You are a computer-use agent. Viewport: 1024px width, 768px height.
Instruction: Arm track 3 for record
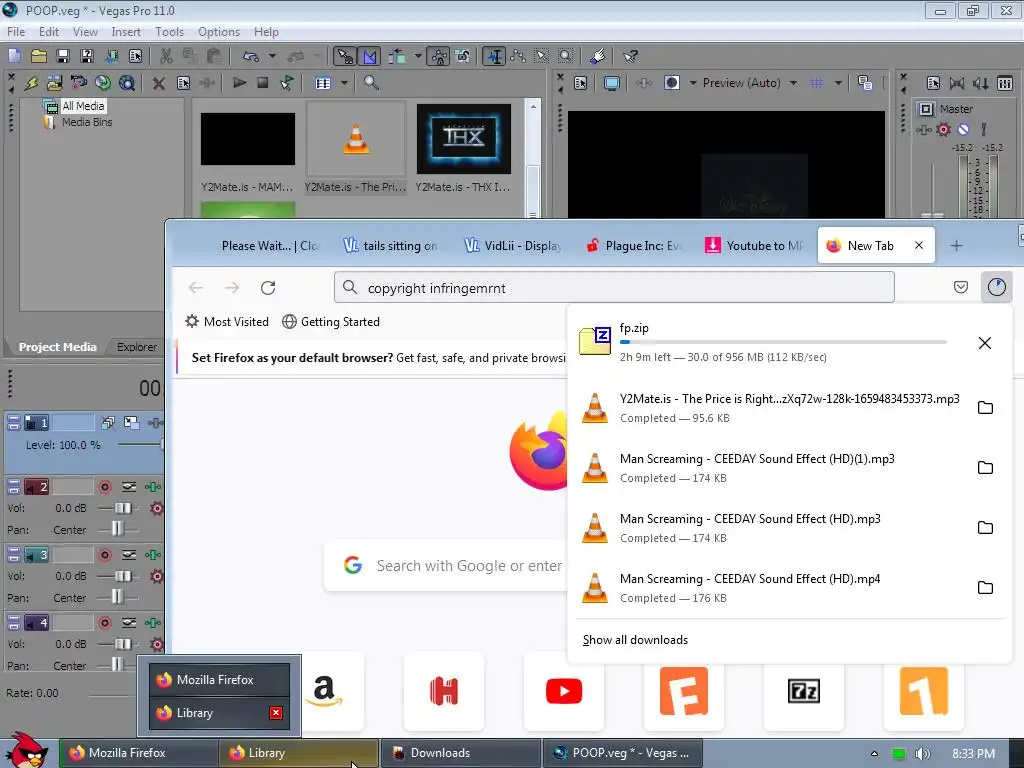click(104, 554)
